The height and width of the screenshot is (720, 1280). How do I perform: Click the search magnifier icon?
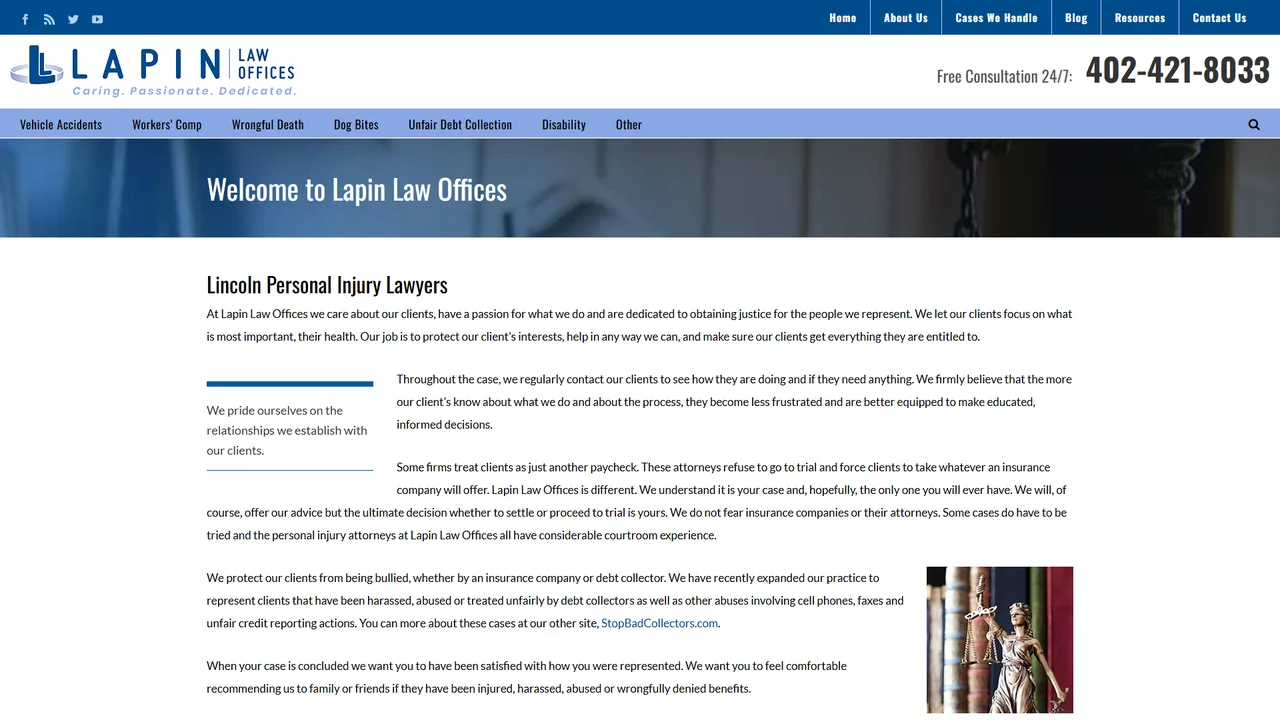pos(1254,124)
